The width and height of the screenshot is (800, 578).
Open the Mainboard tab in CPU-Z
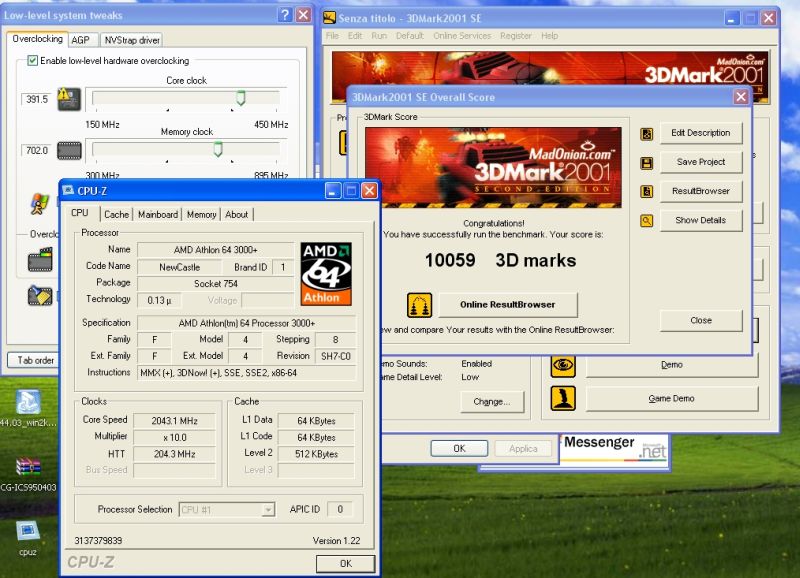(158, 215)
